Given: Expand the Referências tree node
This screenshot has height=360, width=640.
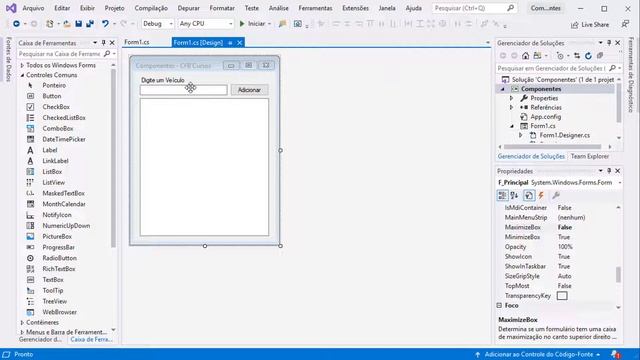Looking at the screenshot, I should pyautogui.click(x=511, y=107).
